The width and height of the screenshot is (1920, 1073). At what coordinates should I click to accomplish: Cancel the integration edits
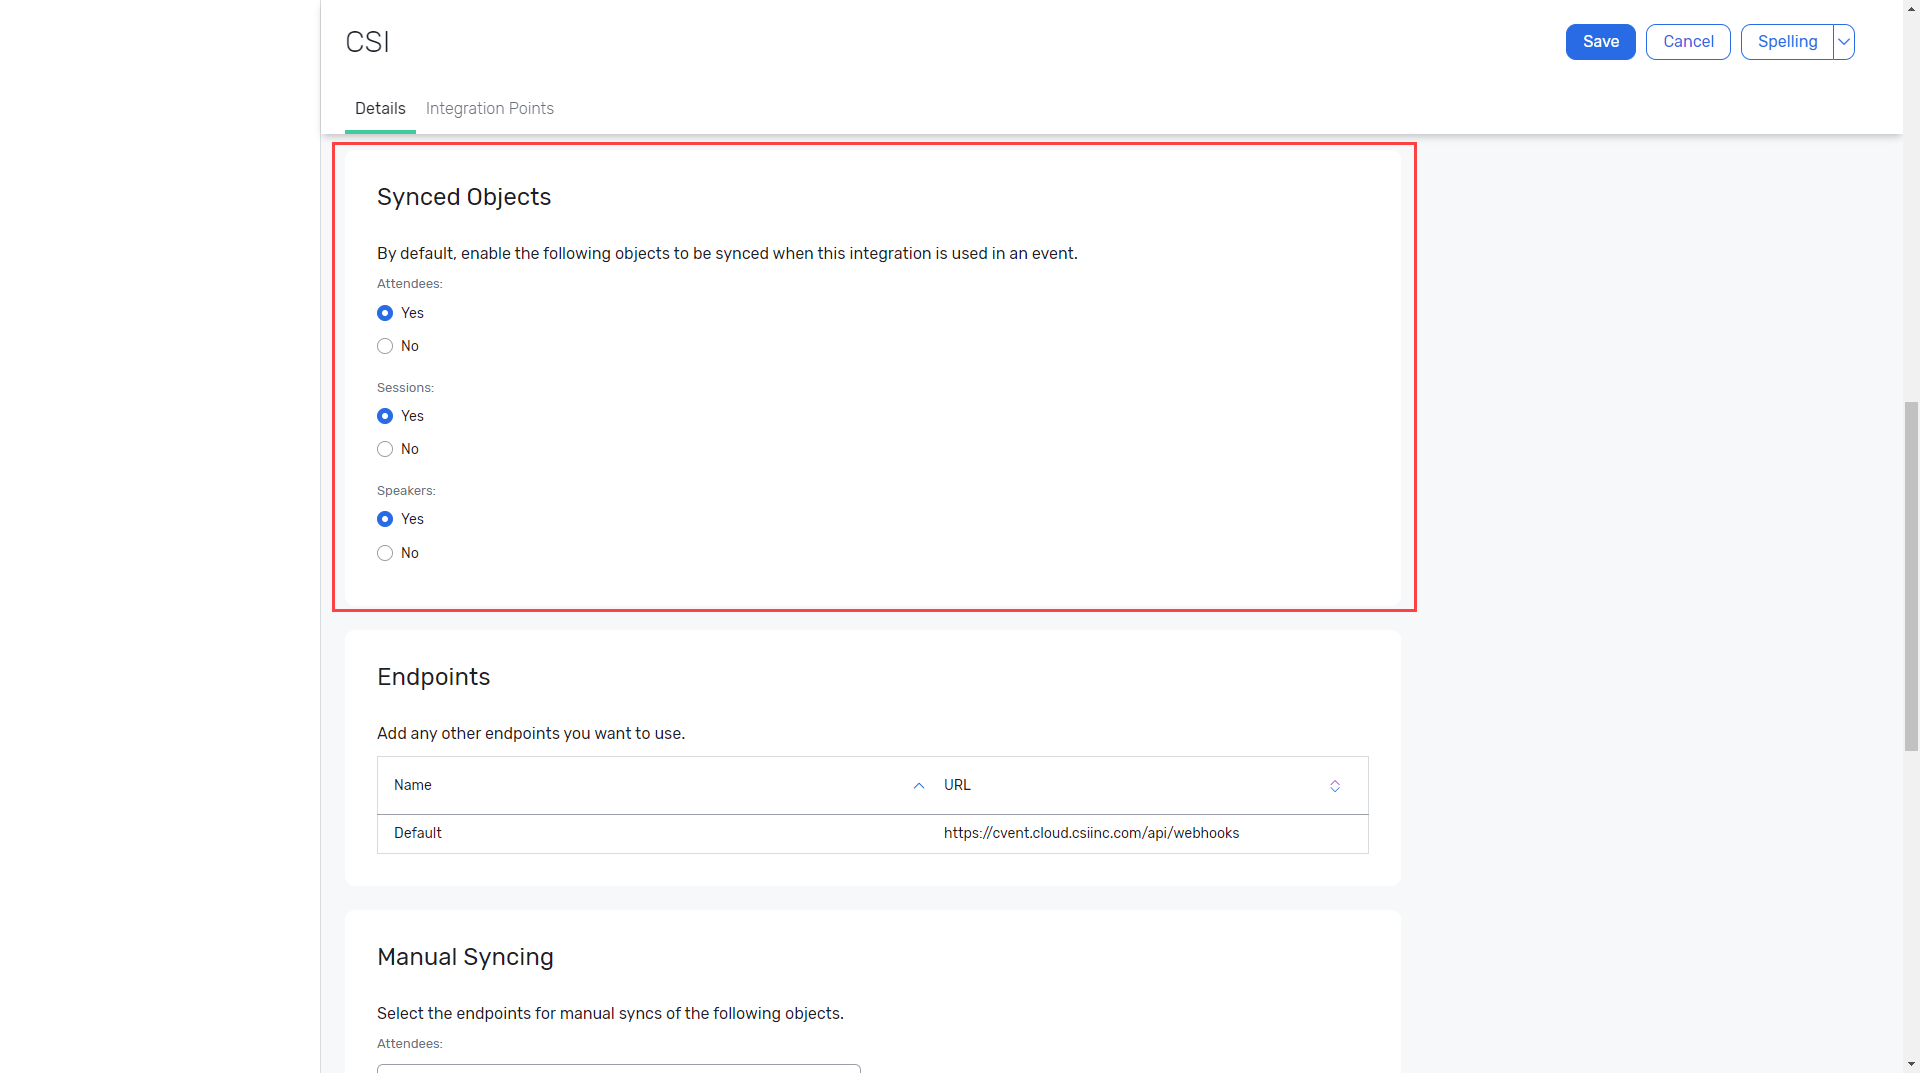[1688, 42]
